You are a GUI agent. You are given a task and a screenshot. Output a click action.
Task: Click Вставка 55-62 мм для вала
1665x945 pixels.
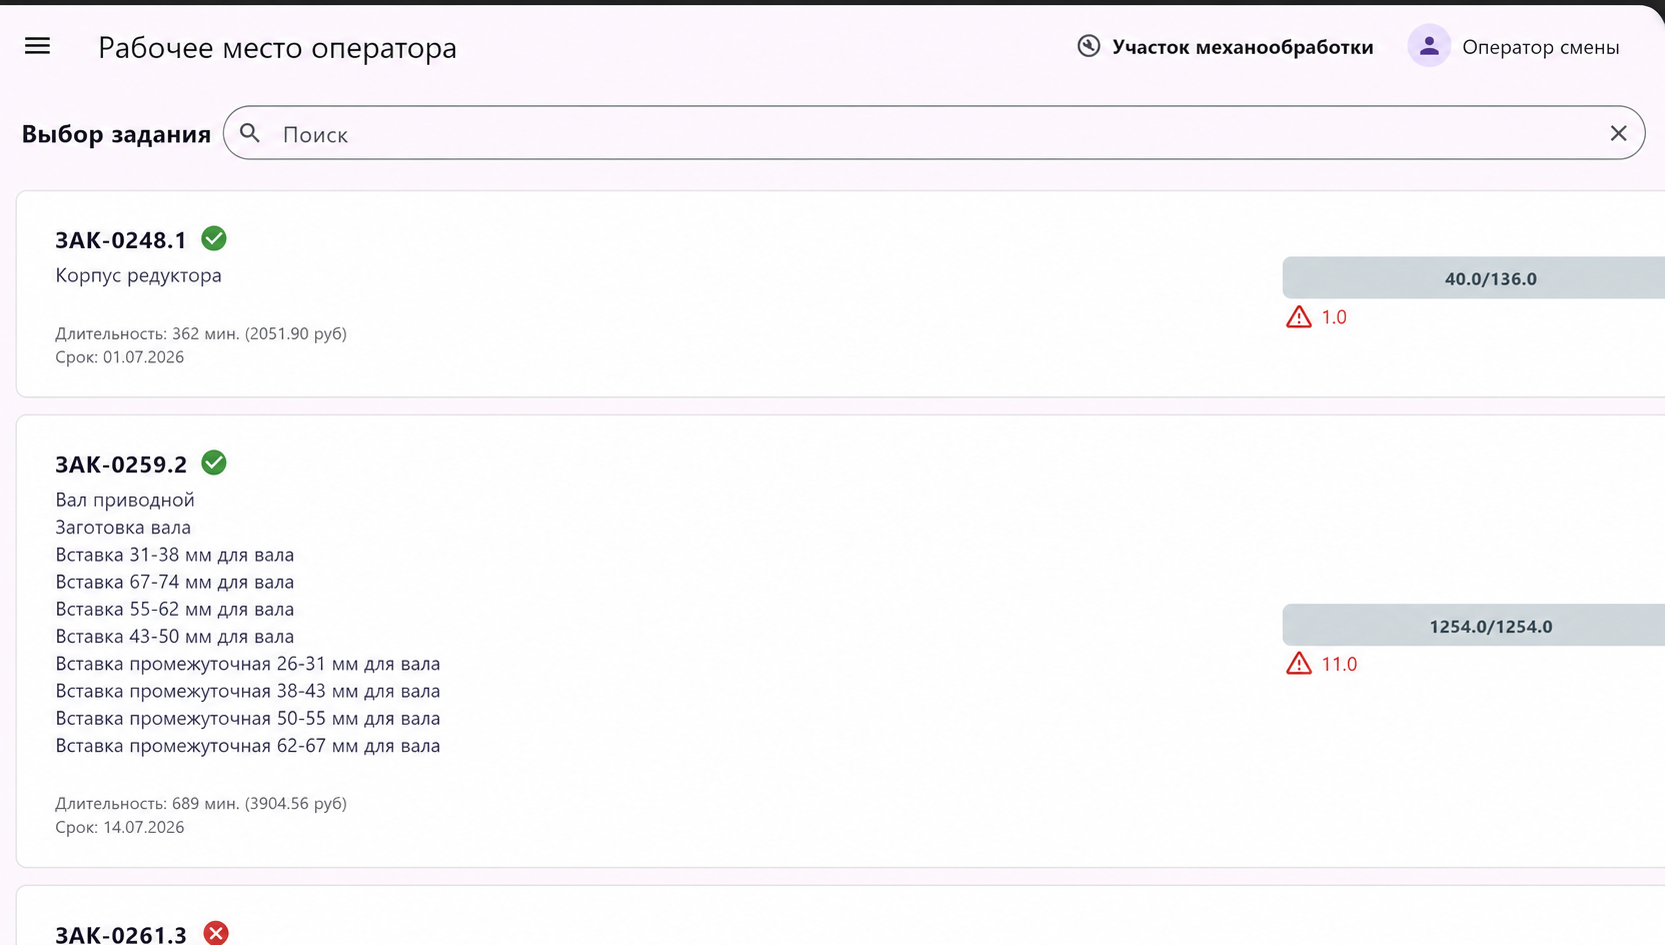point(175,608)
